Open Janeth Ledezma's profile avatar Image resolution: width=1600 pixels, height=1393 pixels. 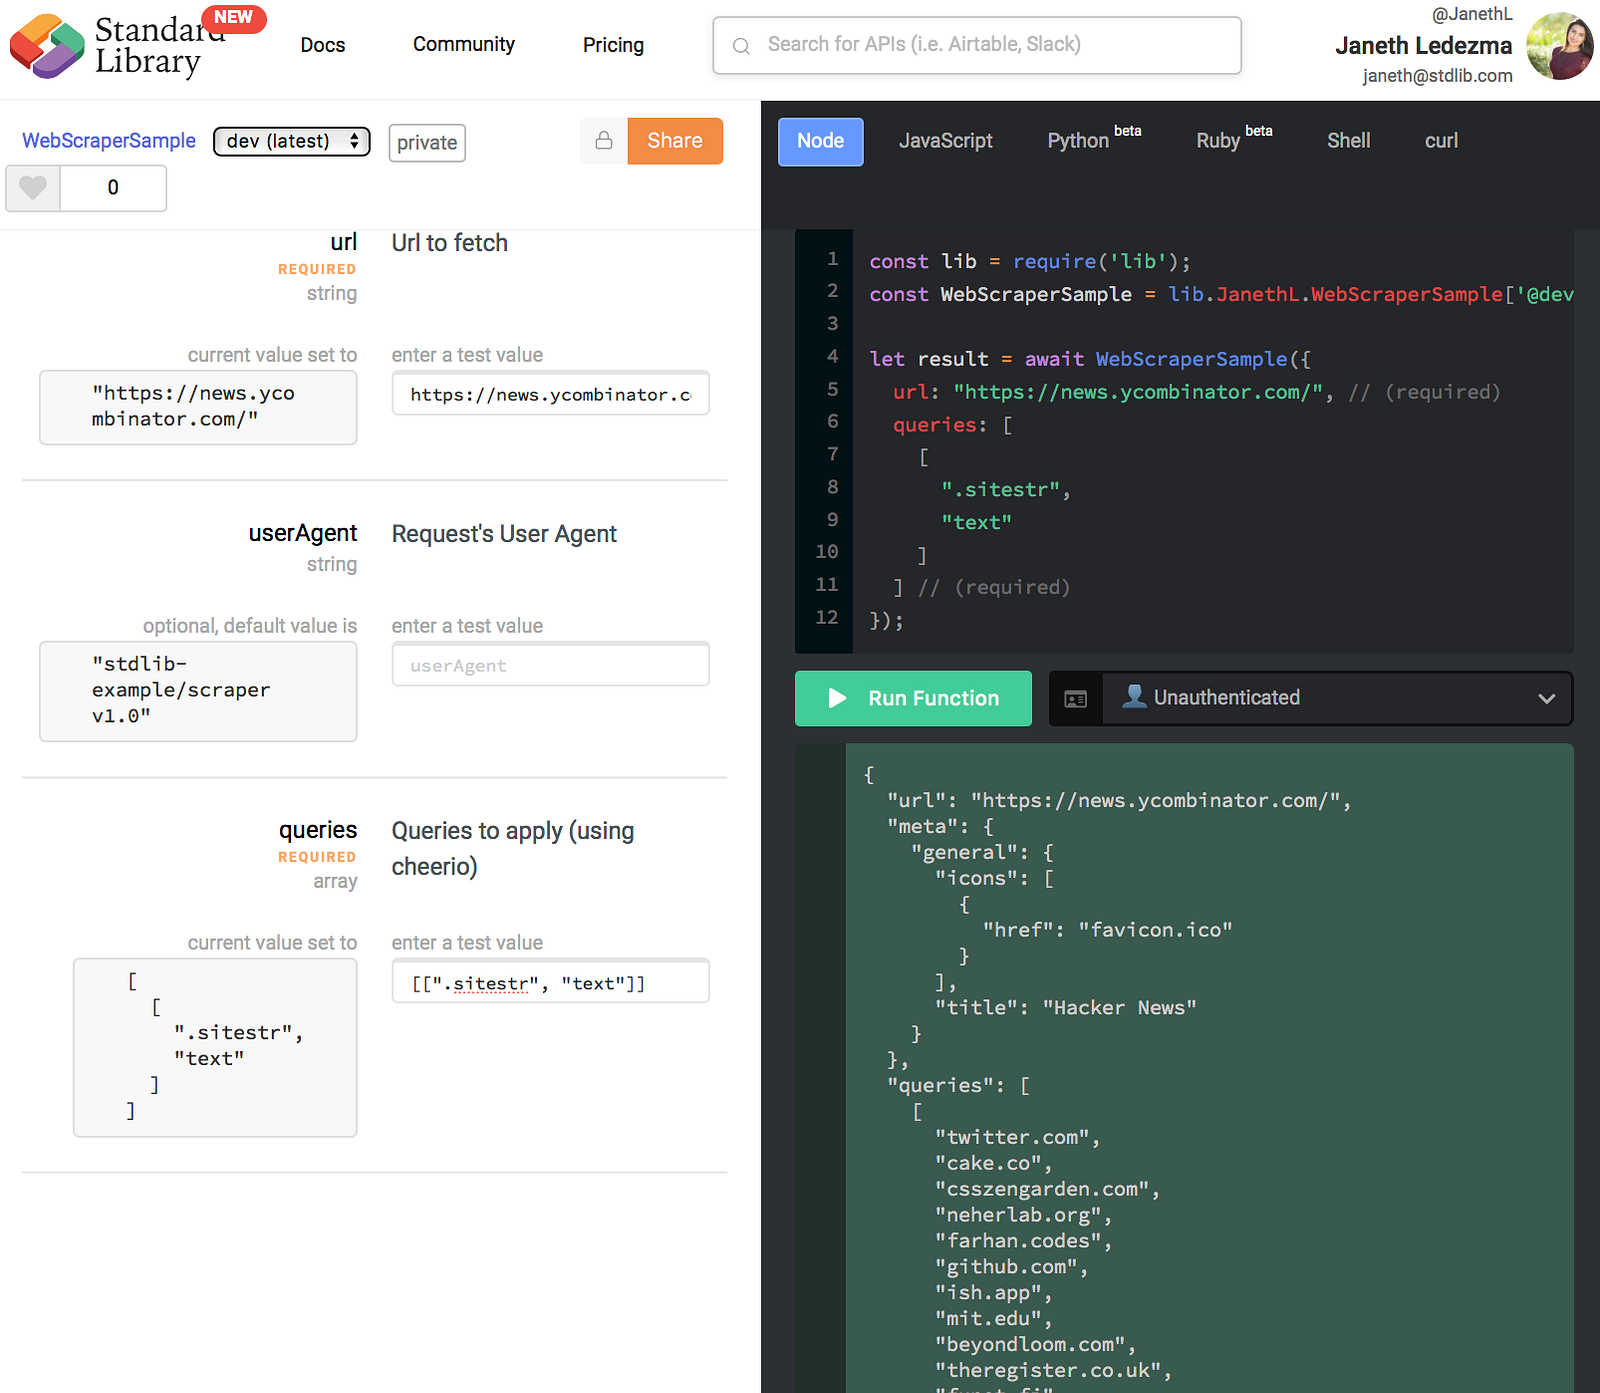tap(1560, 46)
